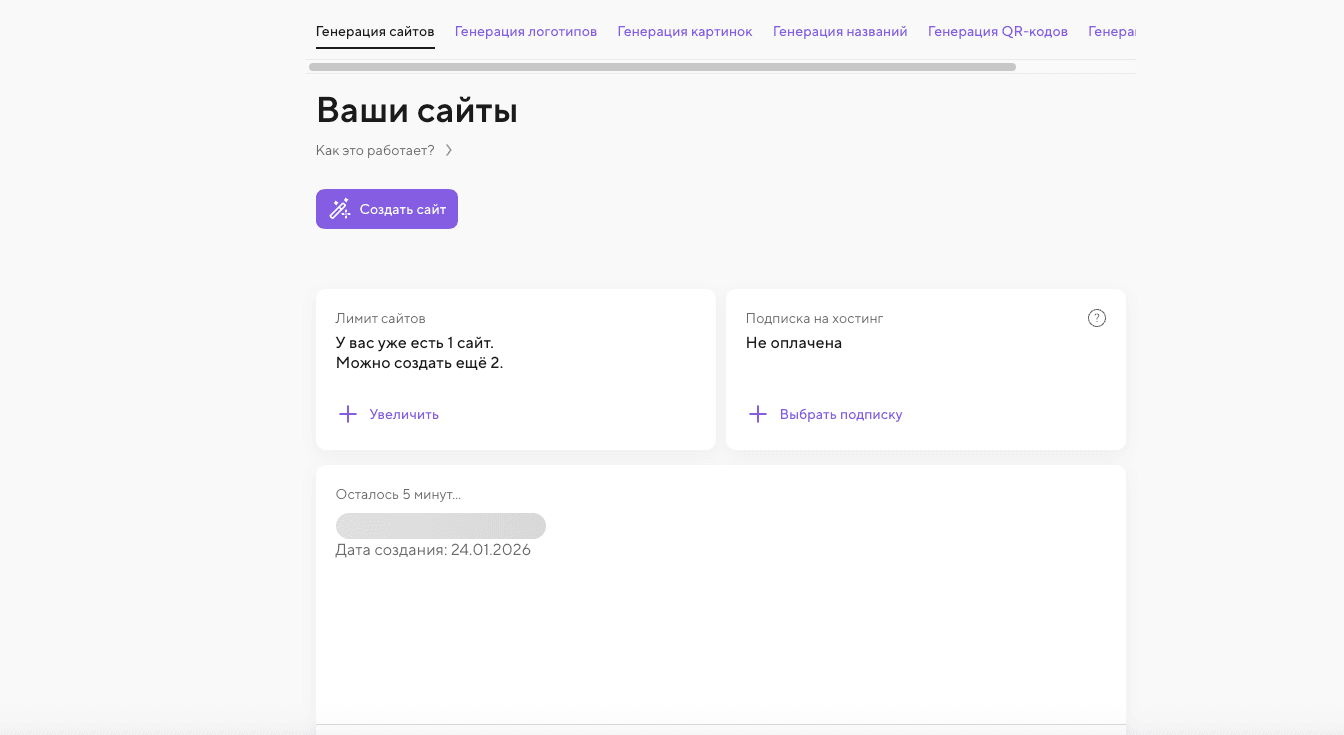
Task: Click the magic wand icon on Создать сайт
Action: tap(340, 209)
